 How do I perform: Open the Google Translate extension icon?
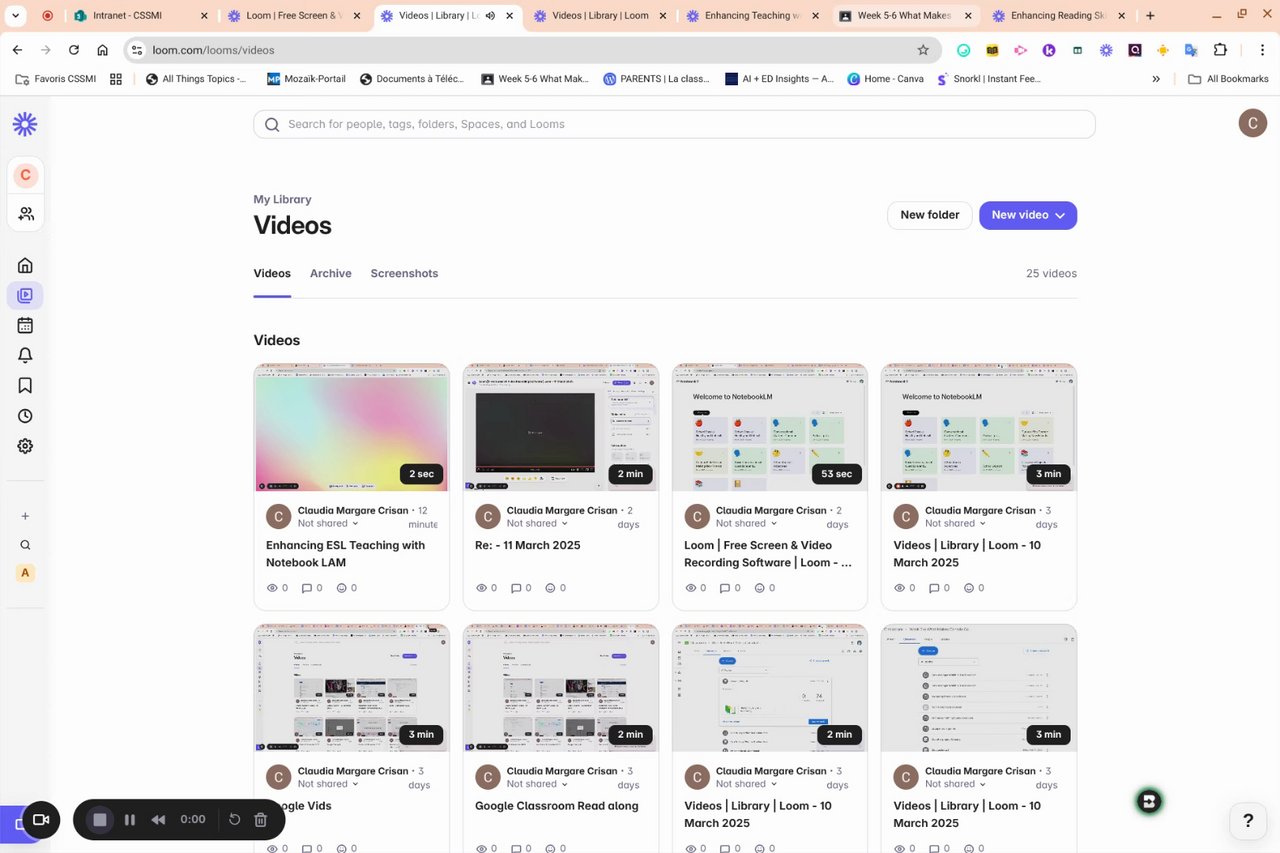1191,50
